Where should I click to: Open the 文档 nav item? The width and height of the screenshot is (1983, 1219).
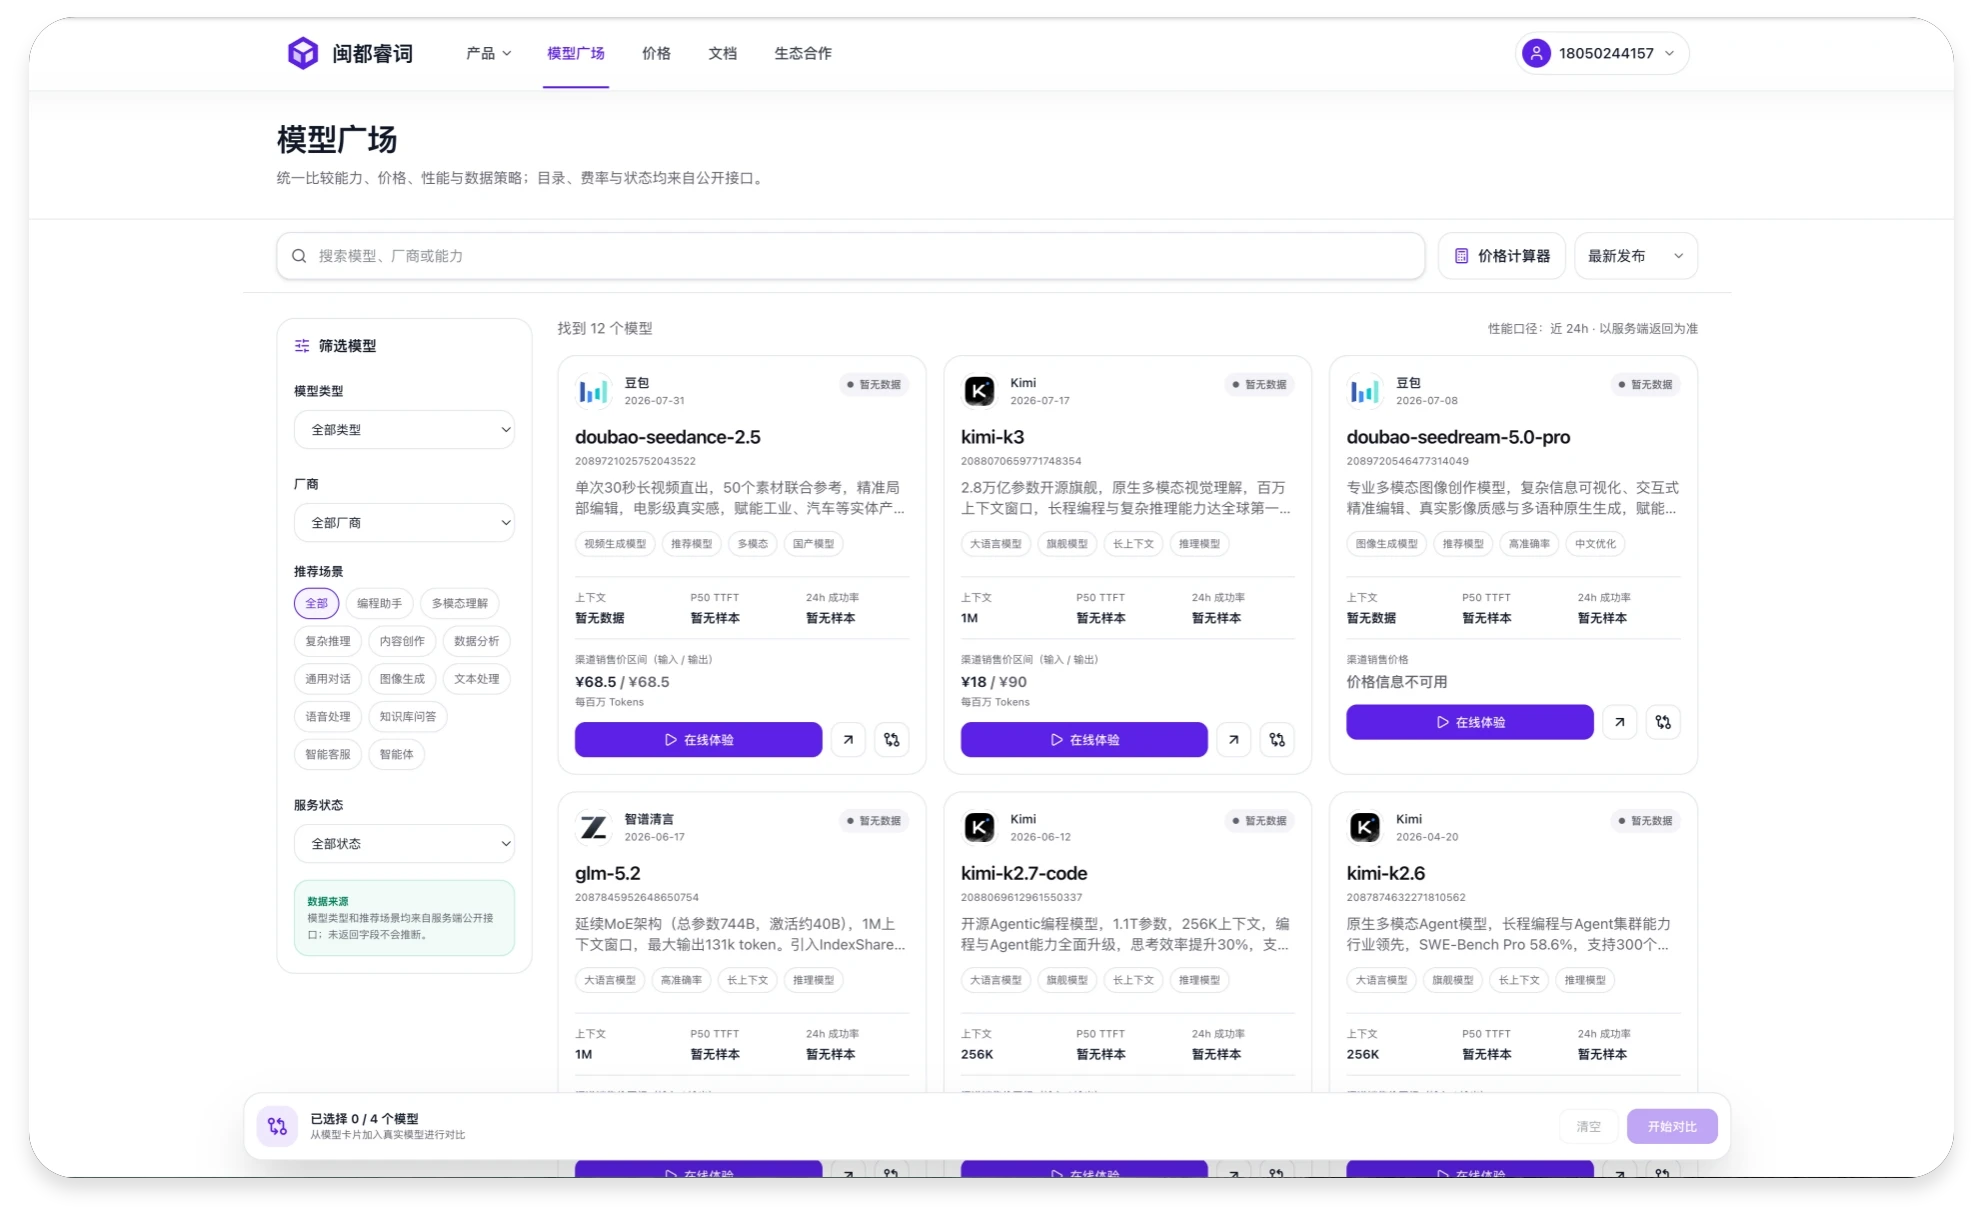[x=722, y=53]
